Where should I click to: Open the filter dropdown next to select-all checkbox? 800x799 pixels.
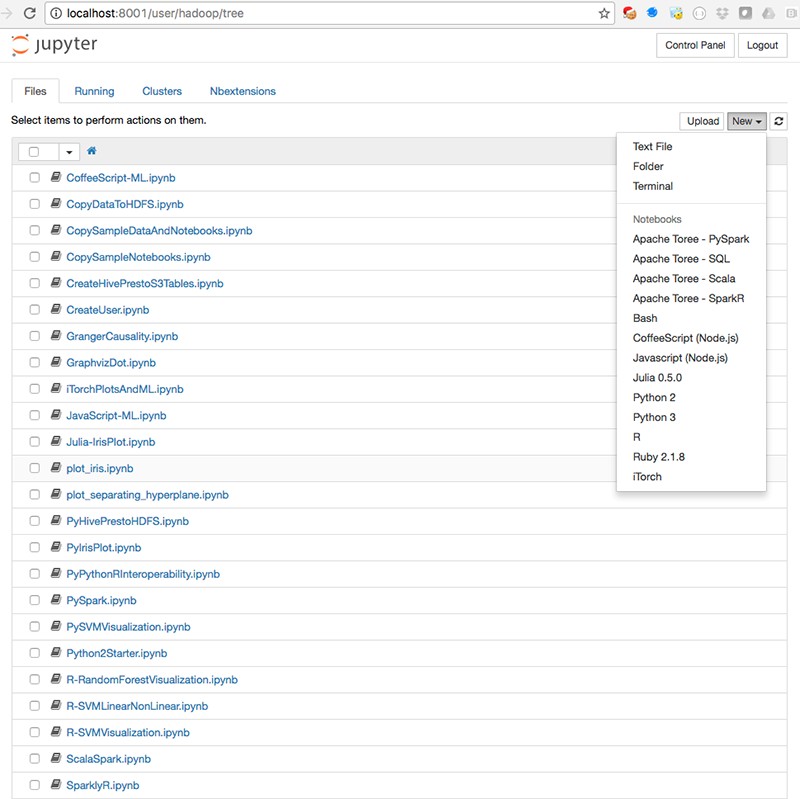(x=69, y=151)
